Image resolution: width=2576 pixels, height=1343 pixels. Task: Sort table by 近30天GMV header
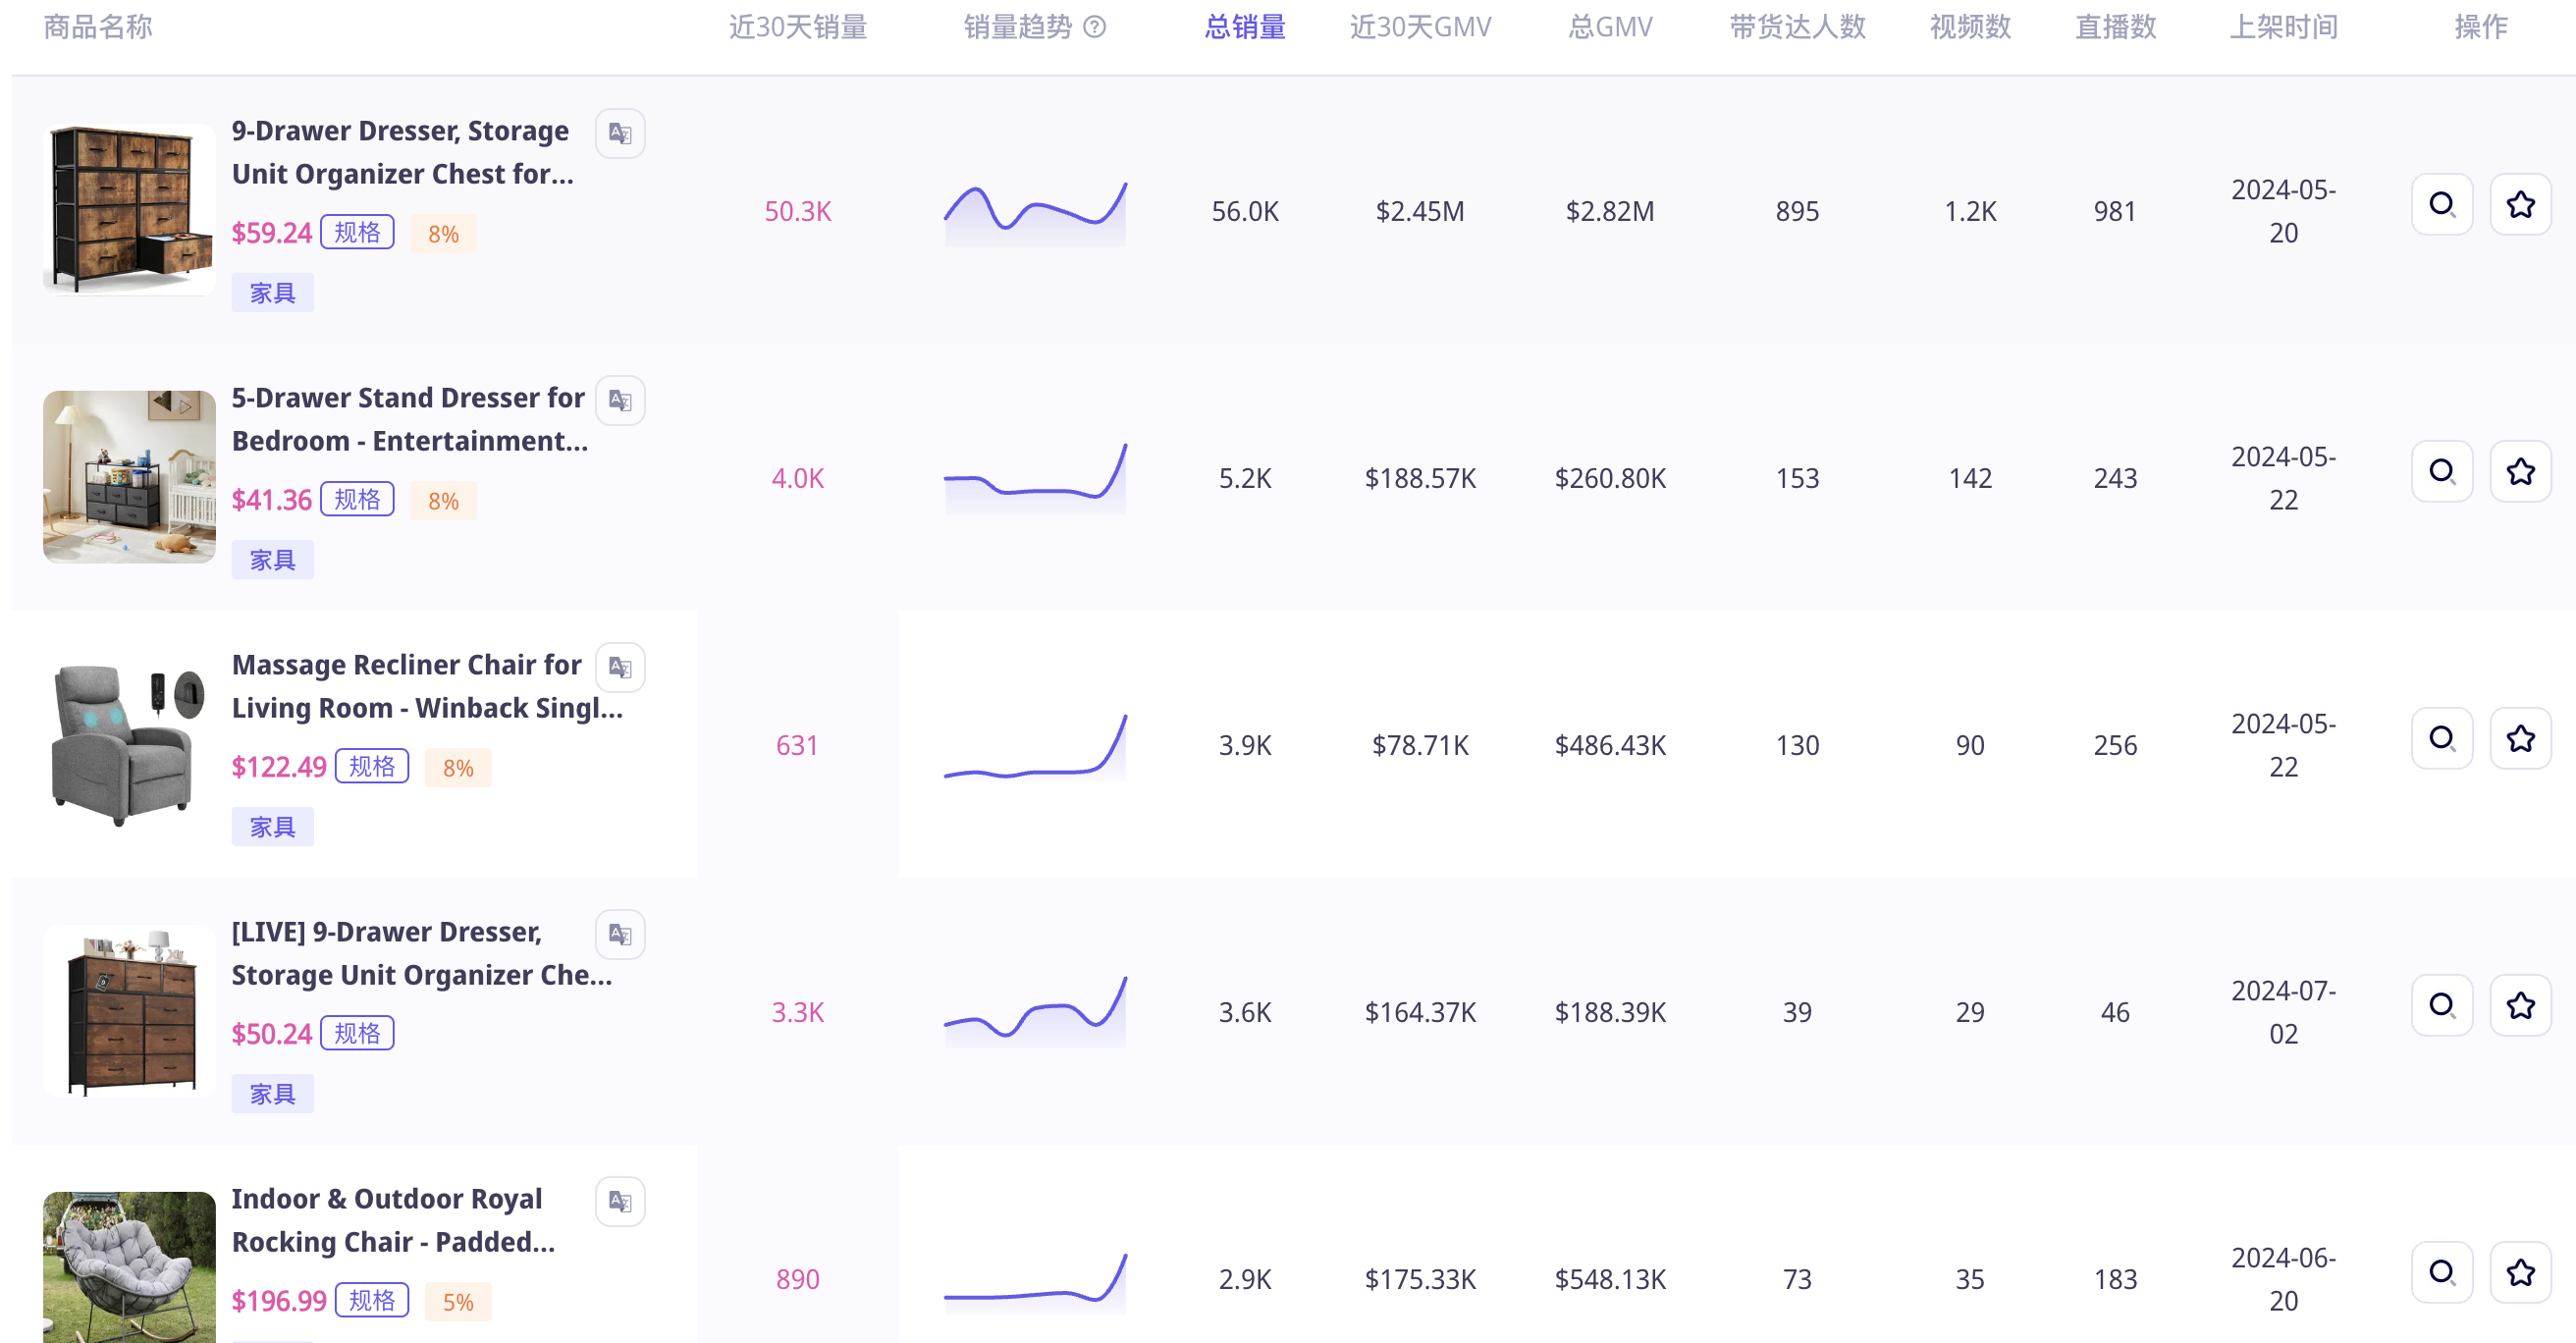coord(1419,27)
